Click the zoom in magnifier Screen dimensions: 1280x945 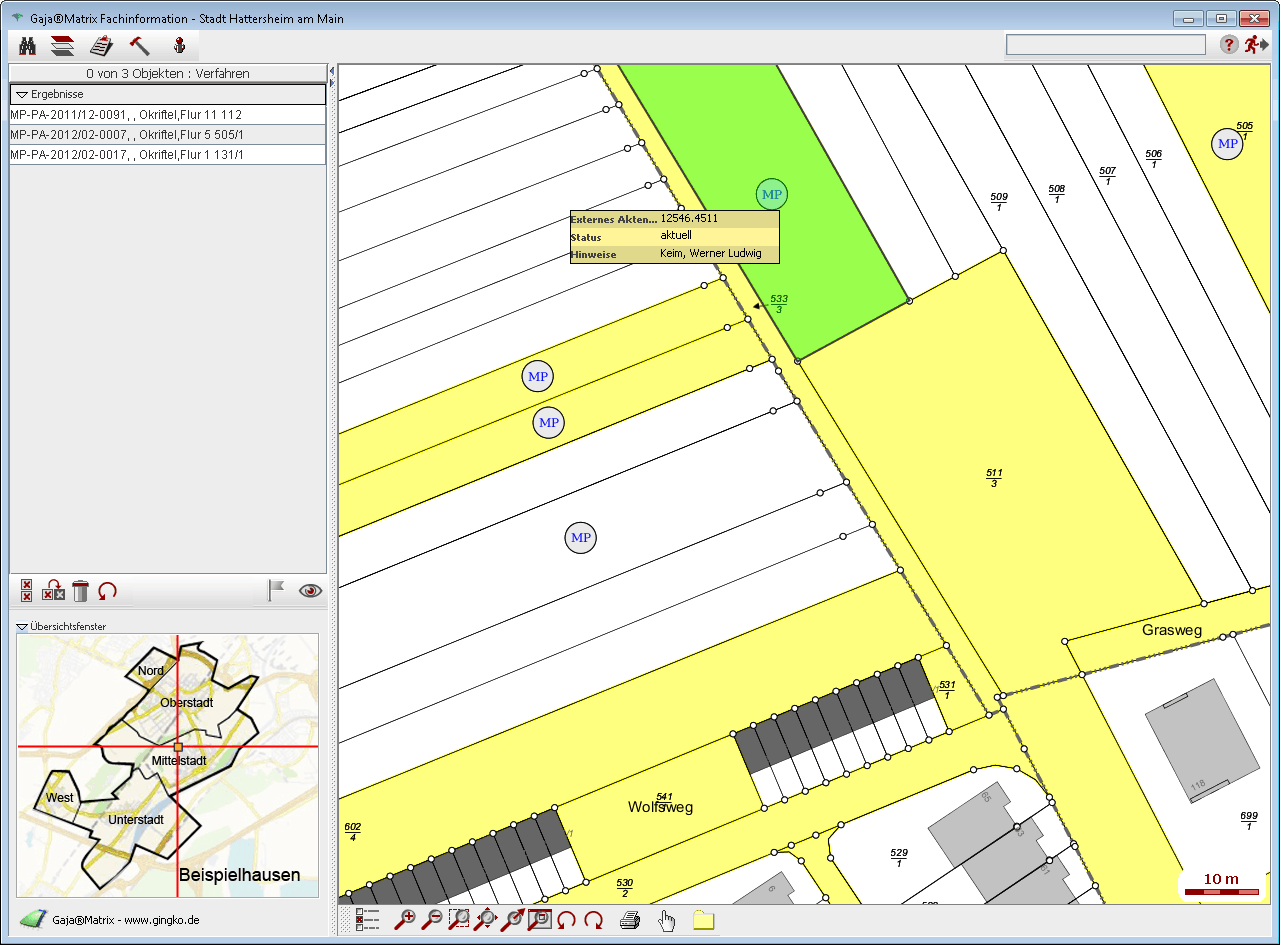coord(405,920)
